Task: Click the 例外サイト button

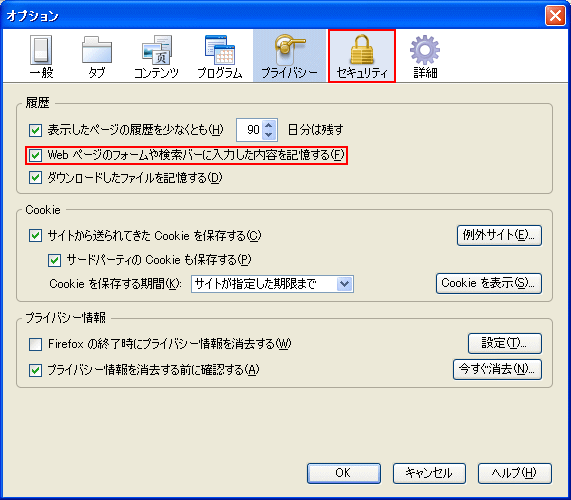Action: click(x=499, y=235)
